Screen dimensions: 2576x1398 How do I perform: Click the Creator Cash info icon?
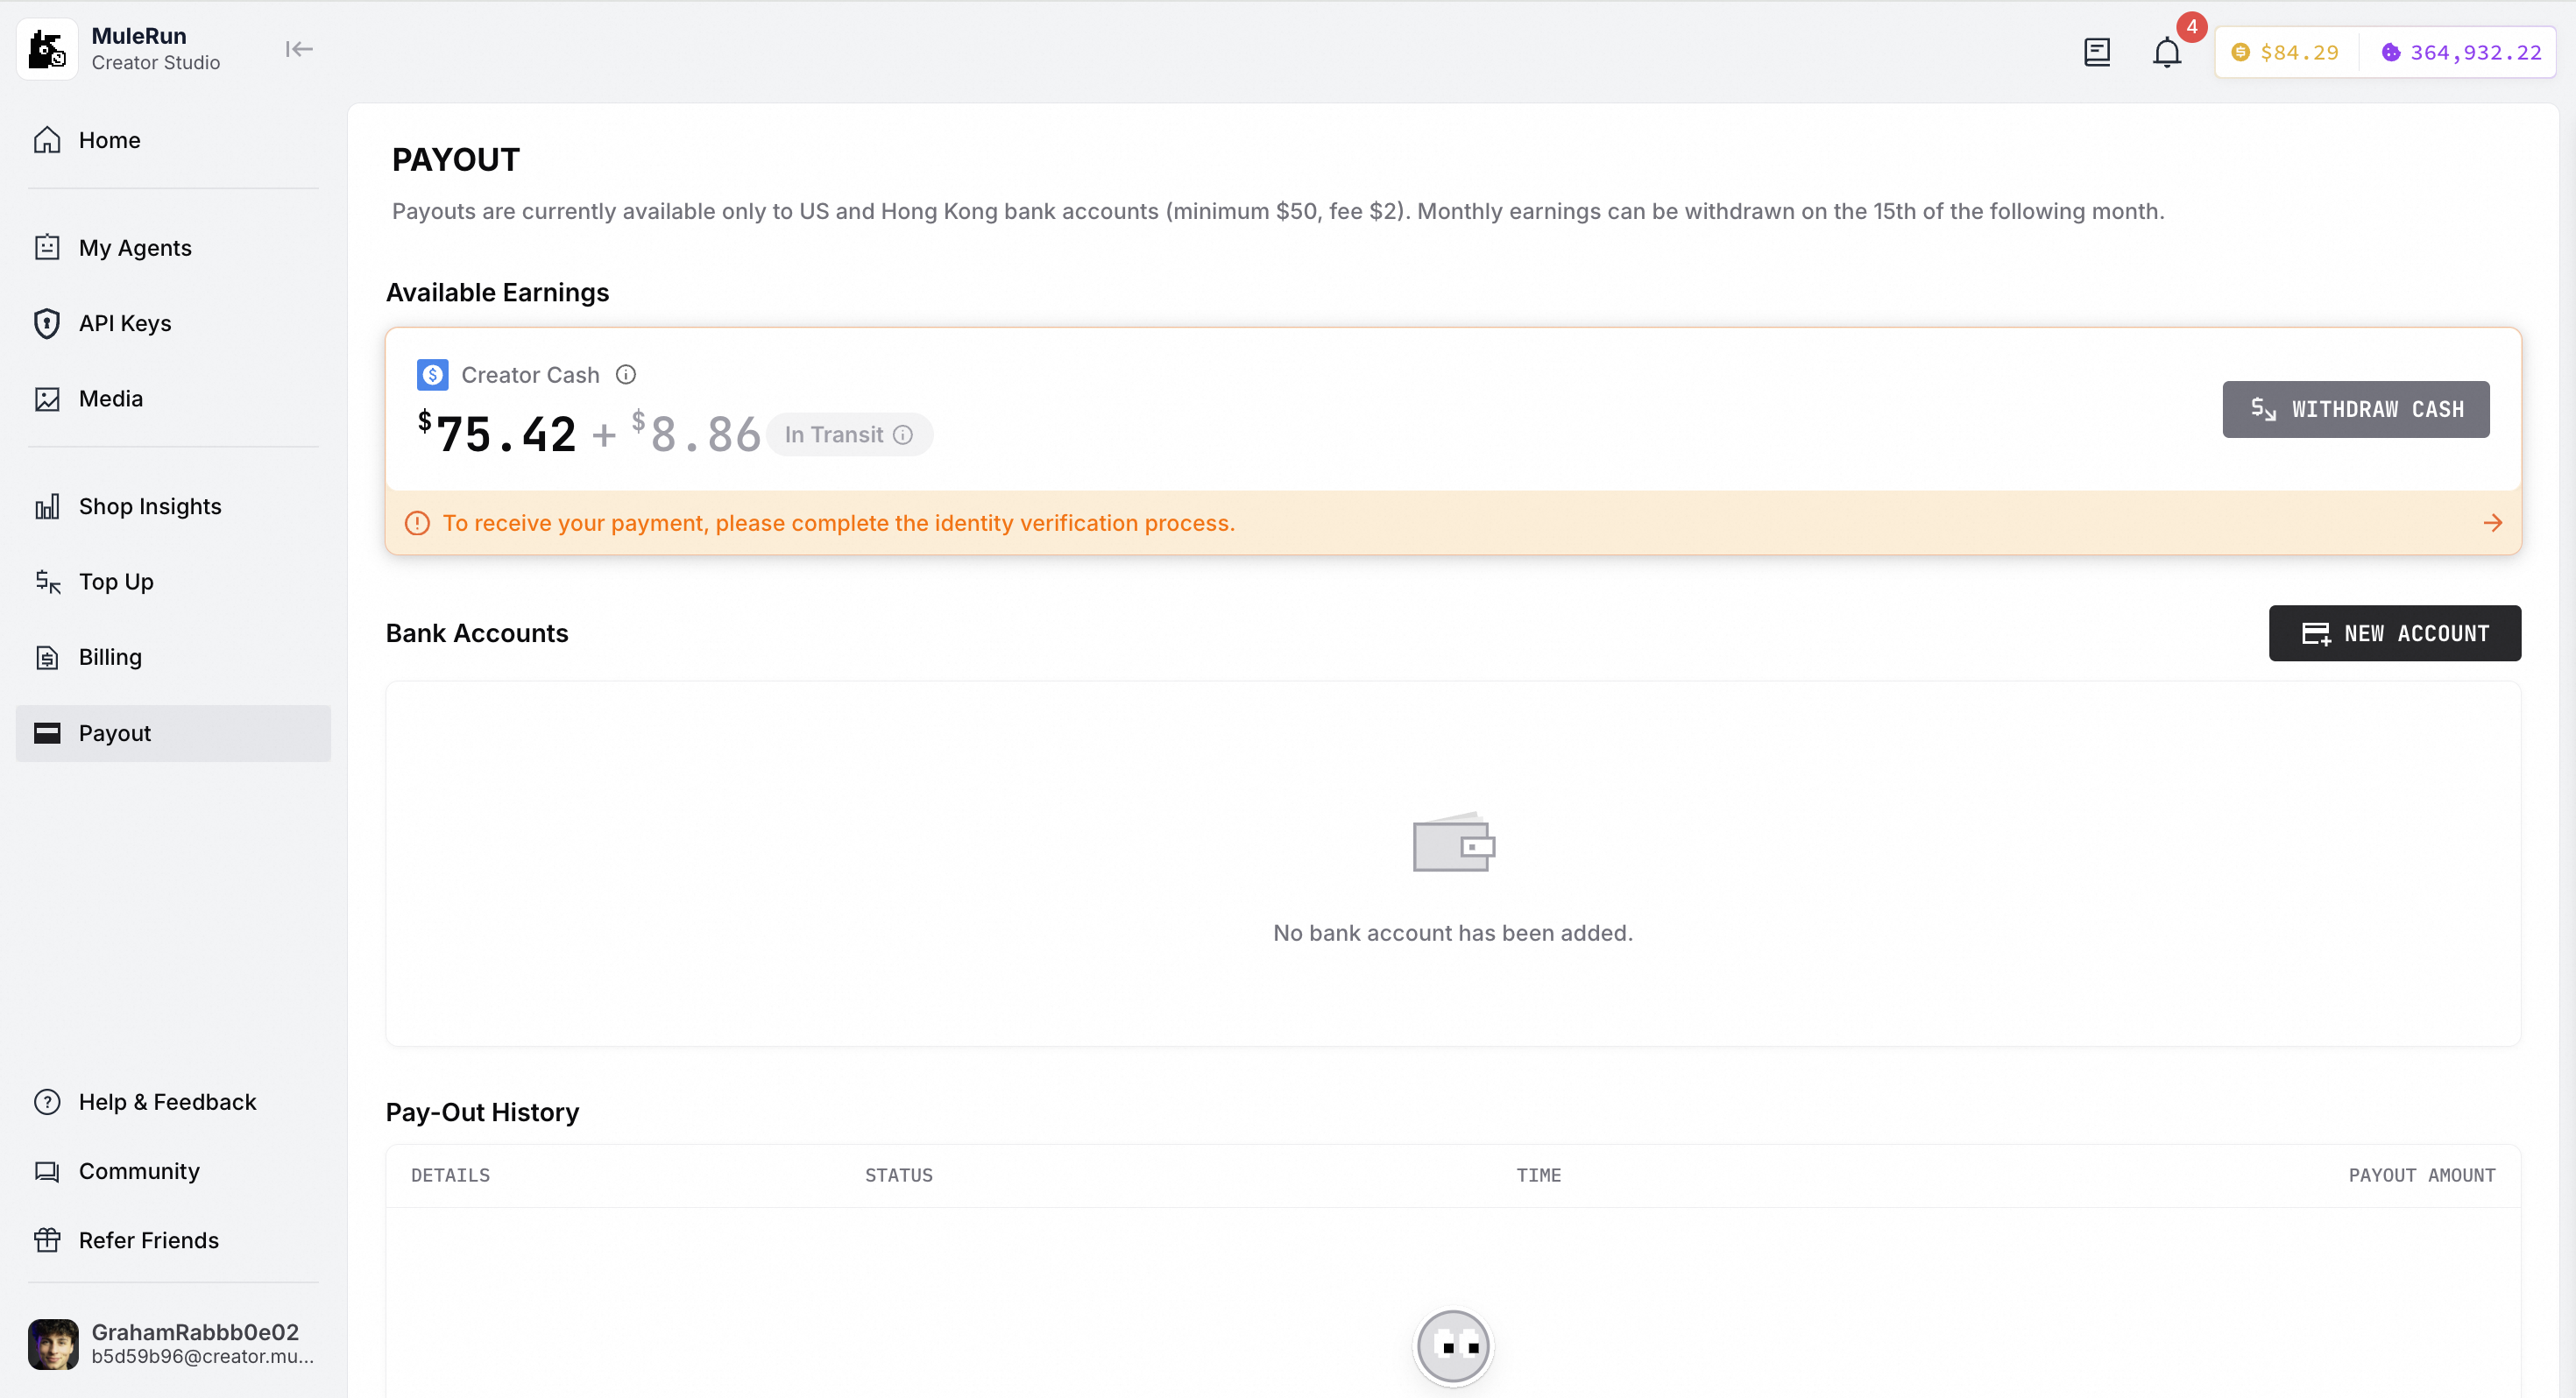click(x=626, y=375)
